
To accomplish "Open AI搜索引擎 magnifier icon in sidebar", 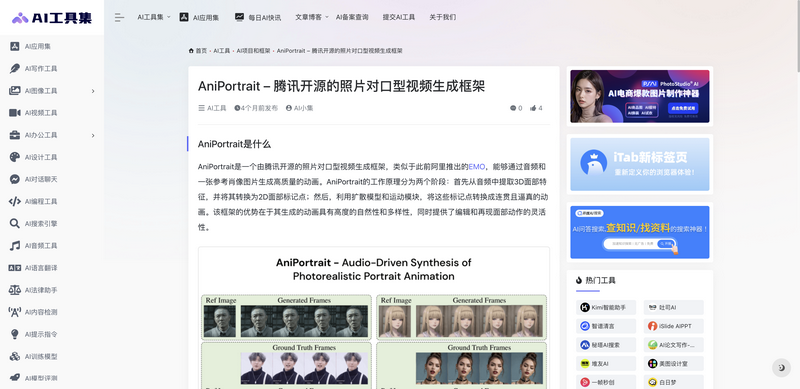I will click(15, 224).
